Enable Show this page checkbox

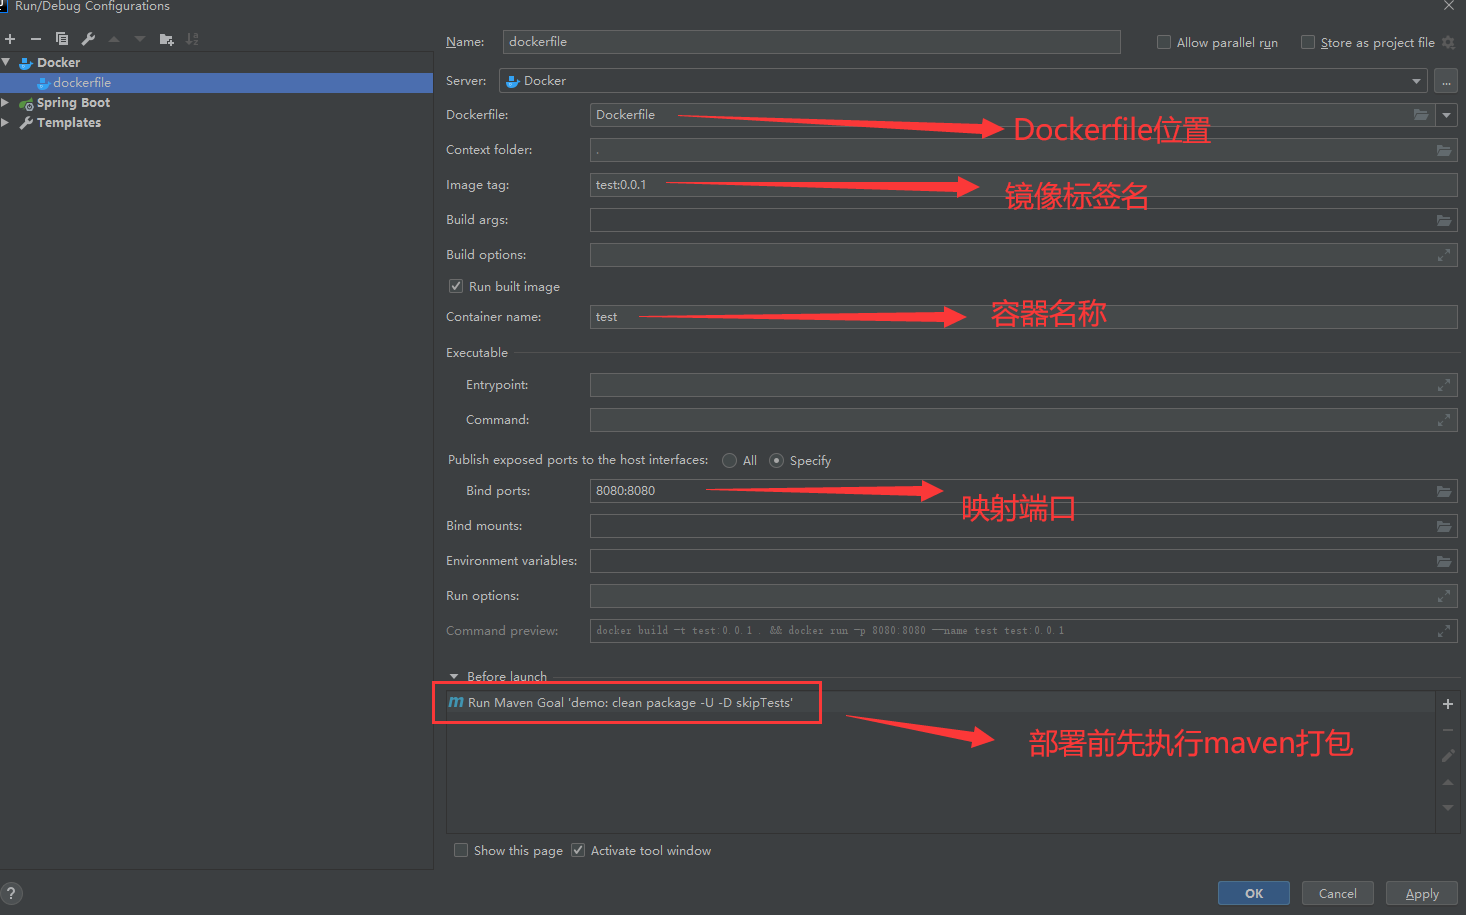(x=461, y=850)
